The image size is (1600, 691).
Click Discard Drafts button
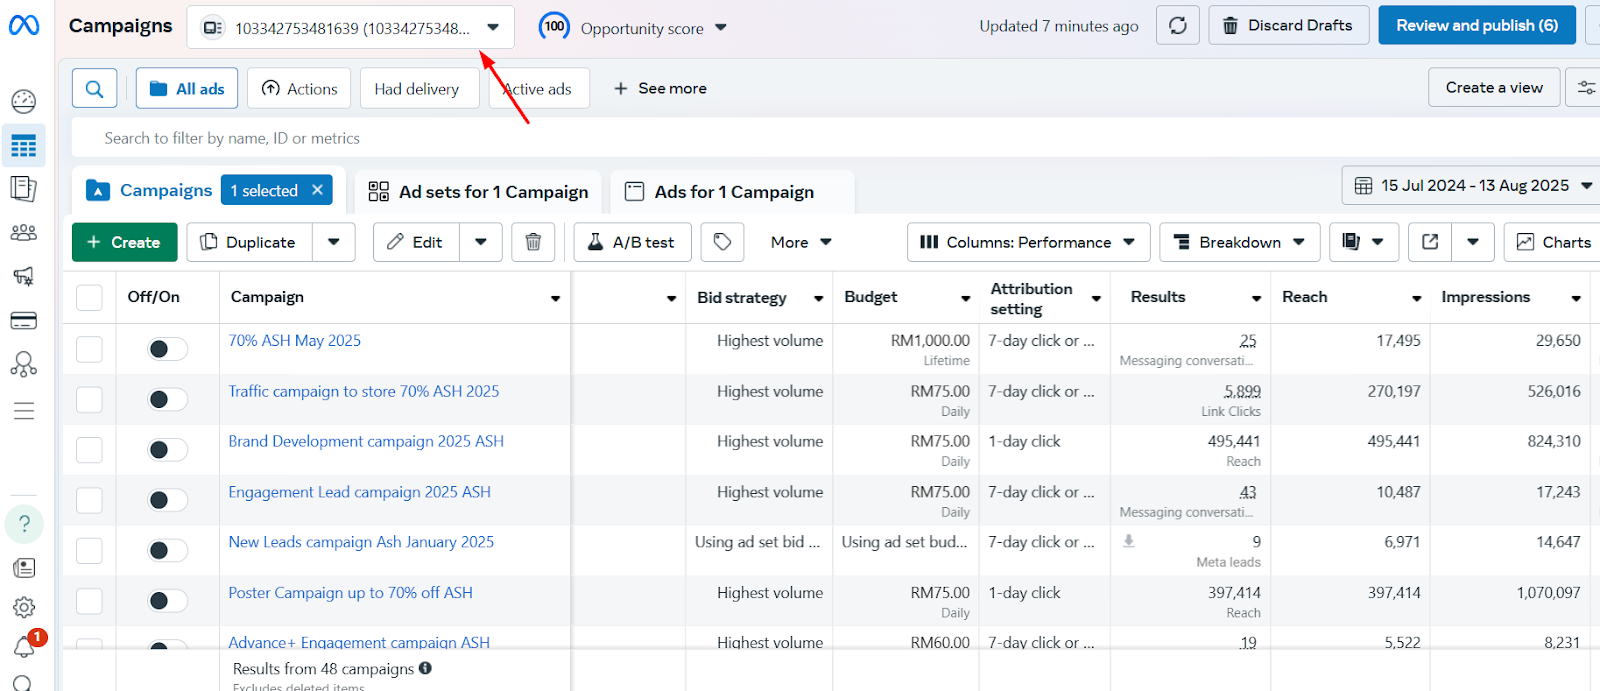click(1288, 25)
